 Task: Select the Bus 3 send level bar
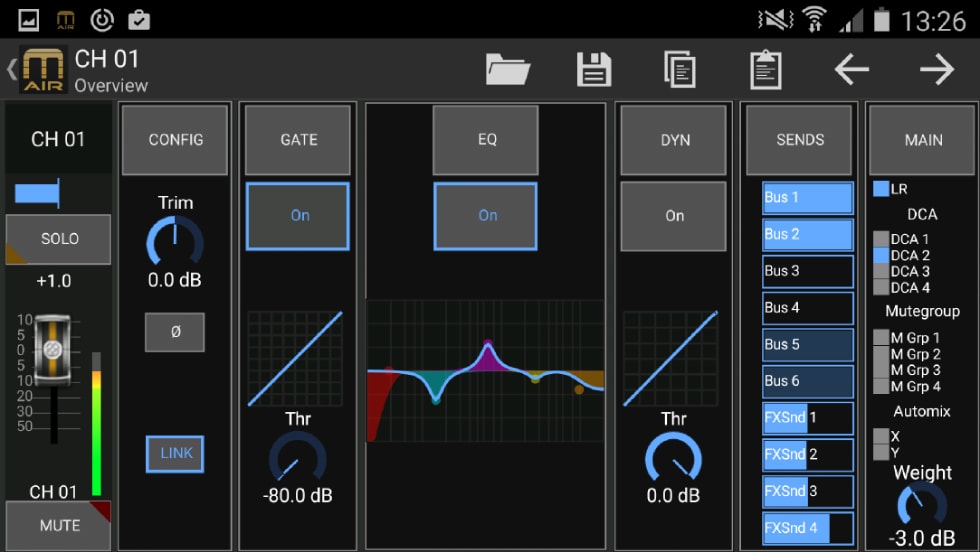pos(808,271)
